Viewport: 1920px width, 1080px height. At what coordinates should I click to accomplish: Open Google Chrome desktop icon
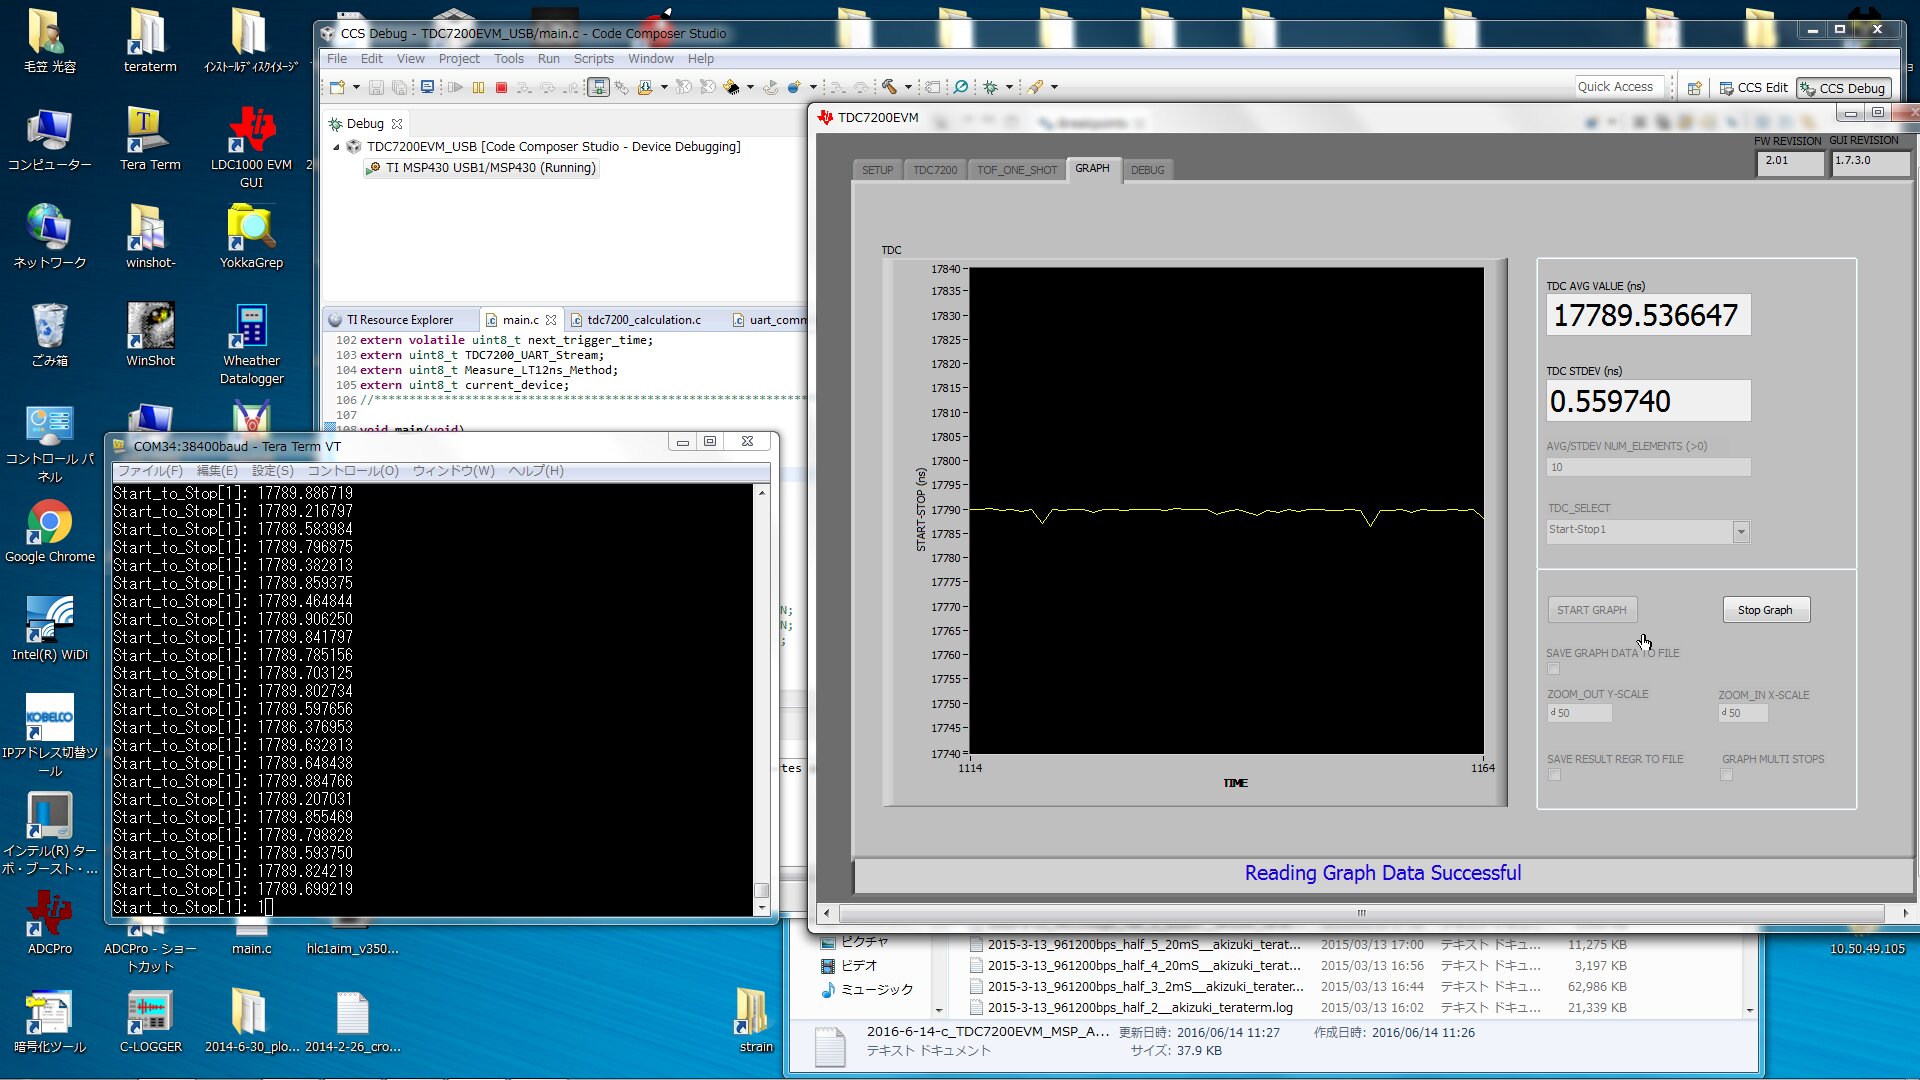pyautogui.click(x=49, y=534)
